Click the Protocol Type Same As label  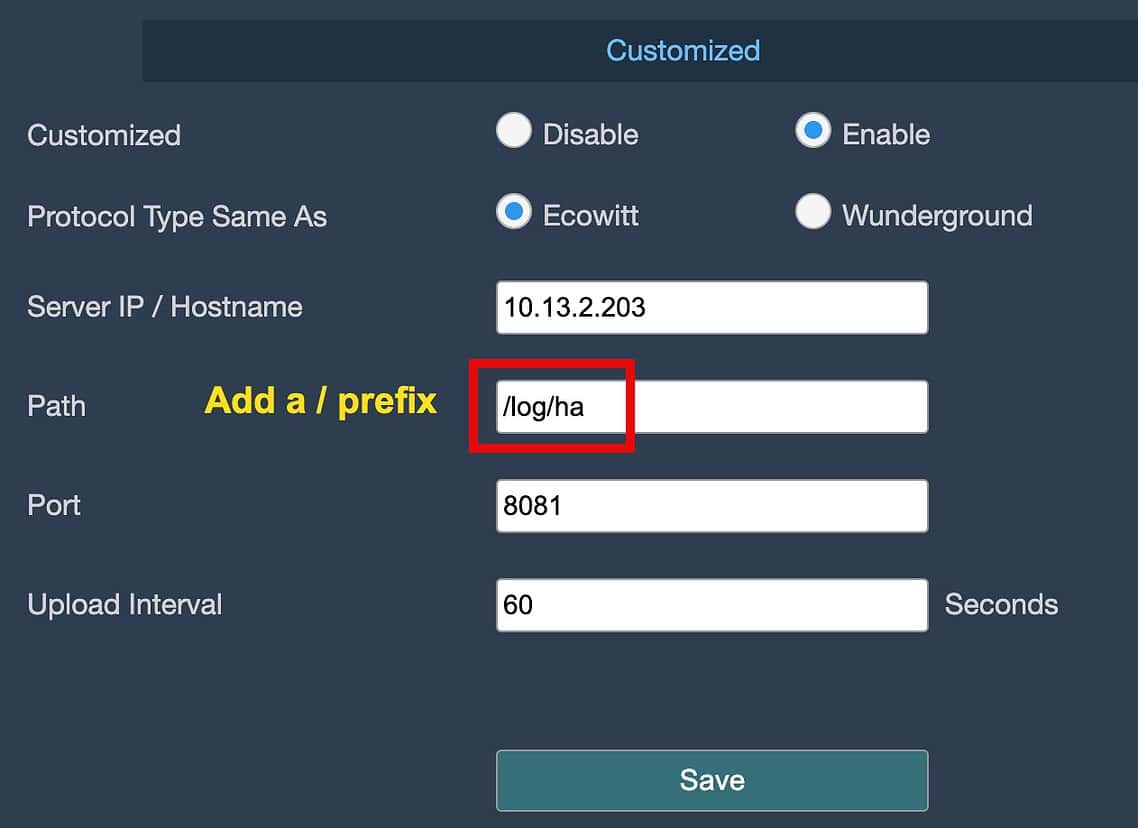(177, 217)
